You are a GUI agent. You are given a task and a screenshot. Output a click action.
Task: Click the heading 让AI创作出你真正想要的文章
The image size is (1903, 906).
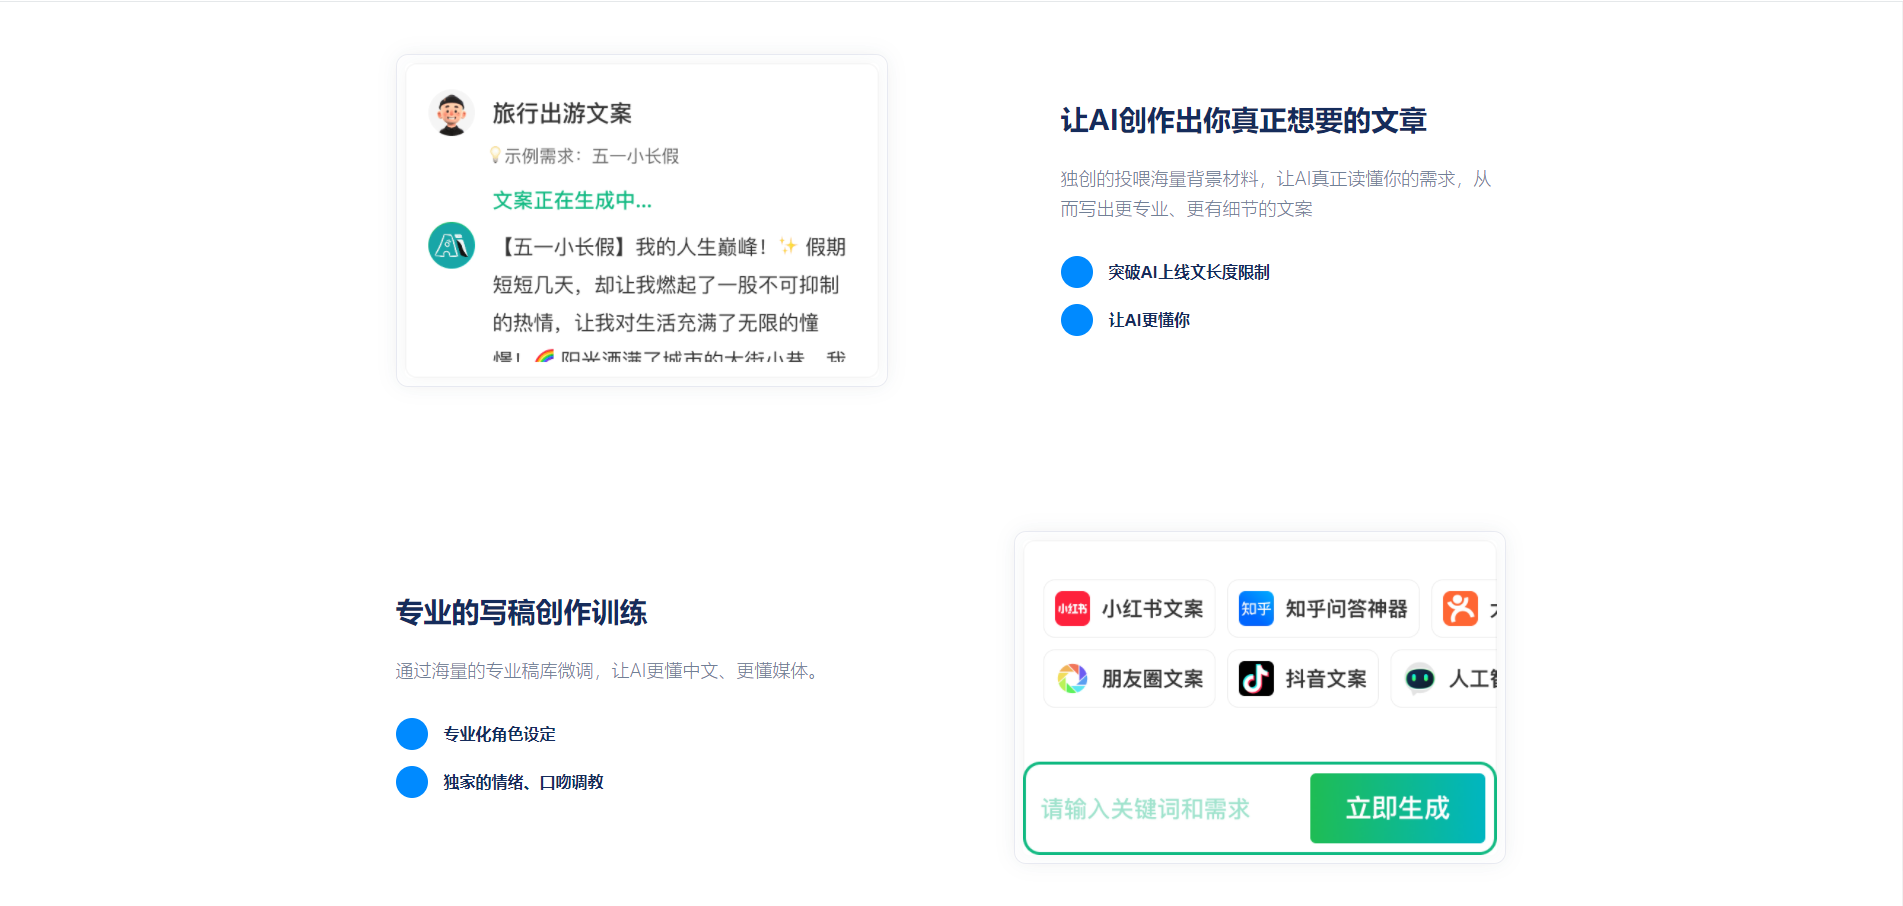click(1244, 120)
